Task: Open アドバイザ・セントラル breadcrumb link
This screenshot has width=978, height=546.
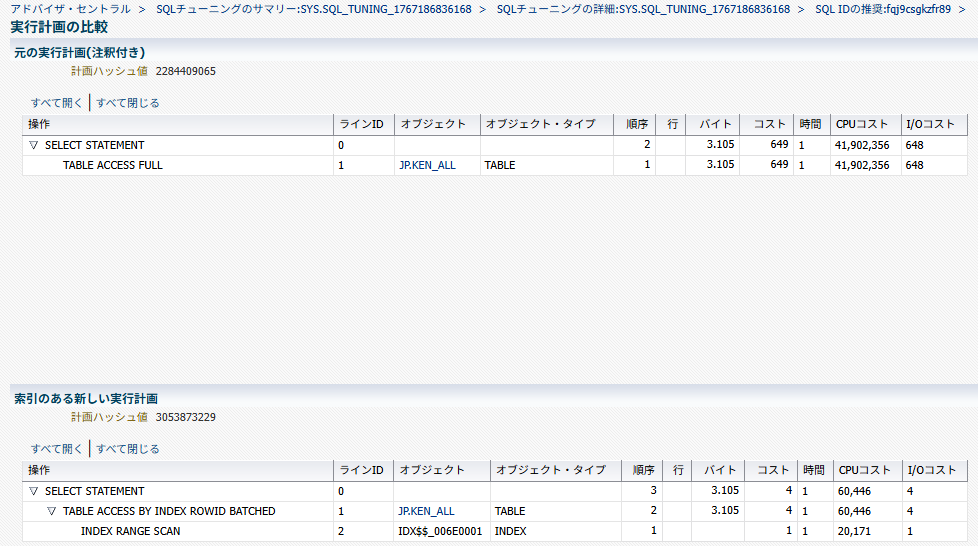Action: [70, 9]
